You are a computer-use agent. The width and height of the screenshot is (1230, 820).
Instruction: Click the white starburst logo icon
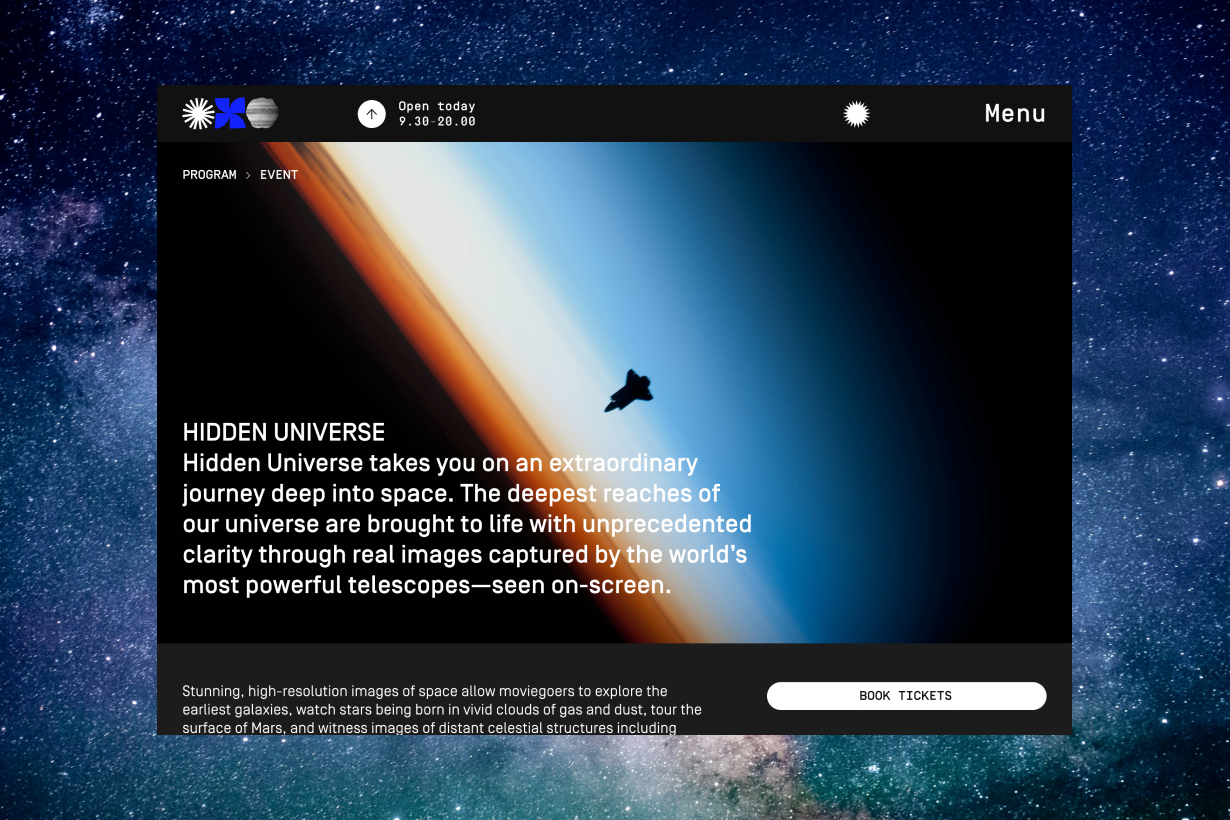pyautogui.click(x=197, y=114)
